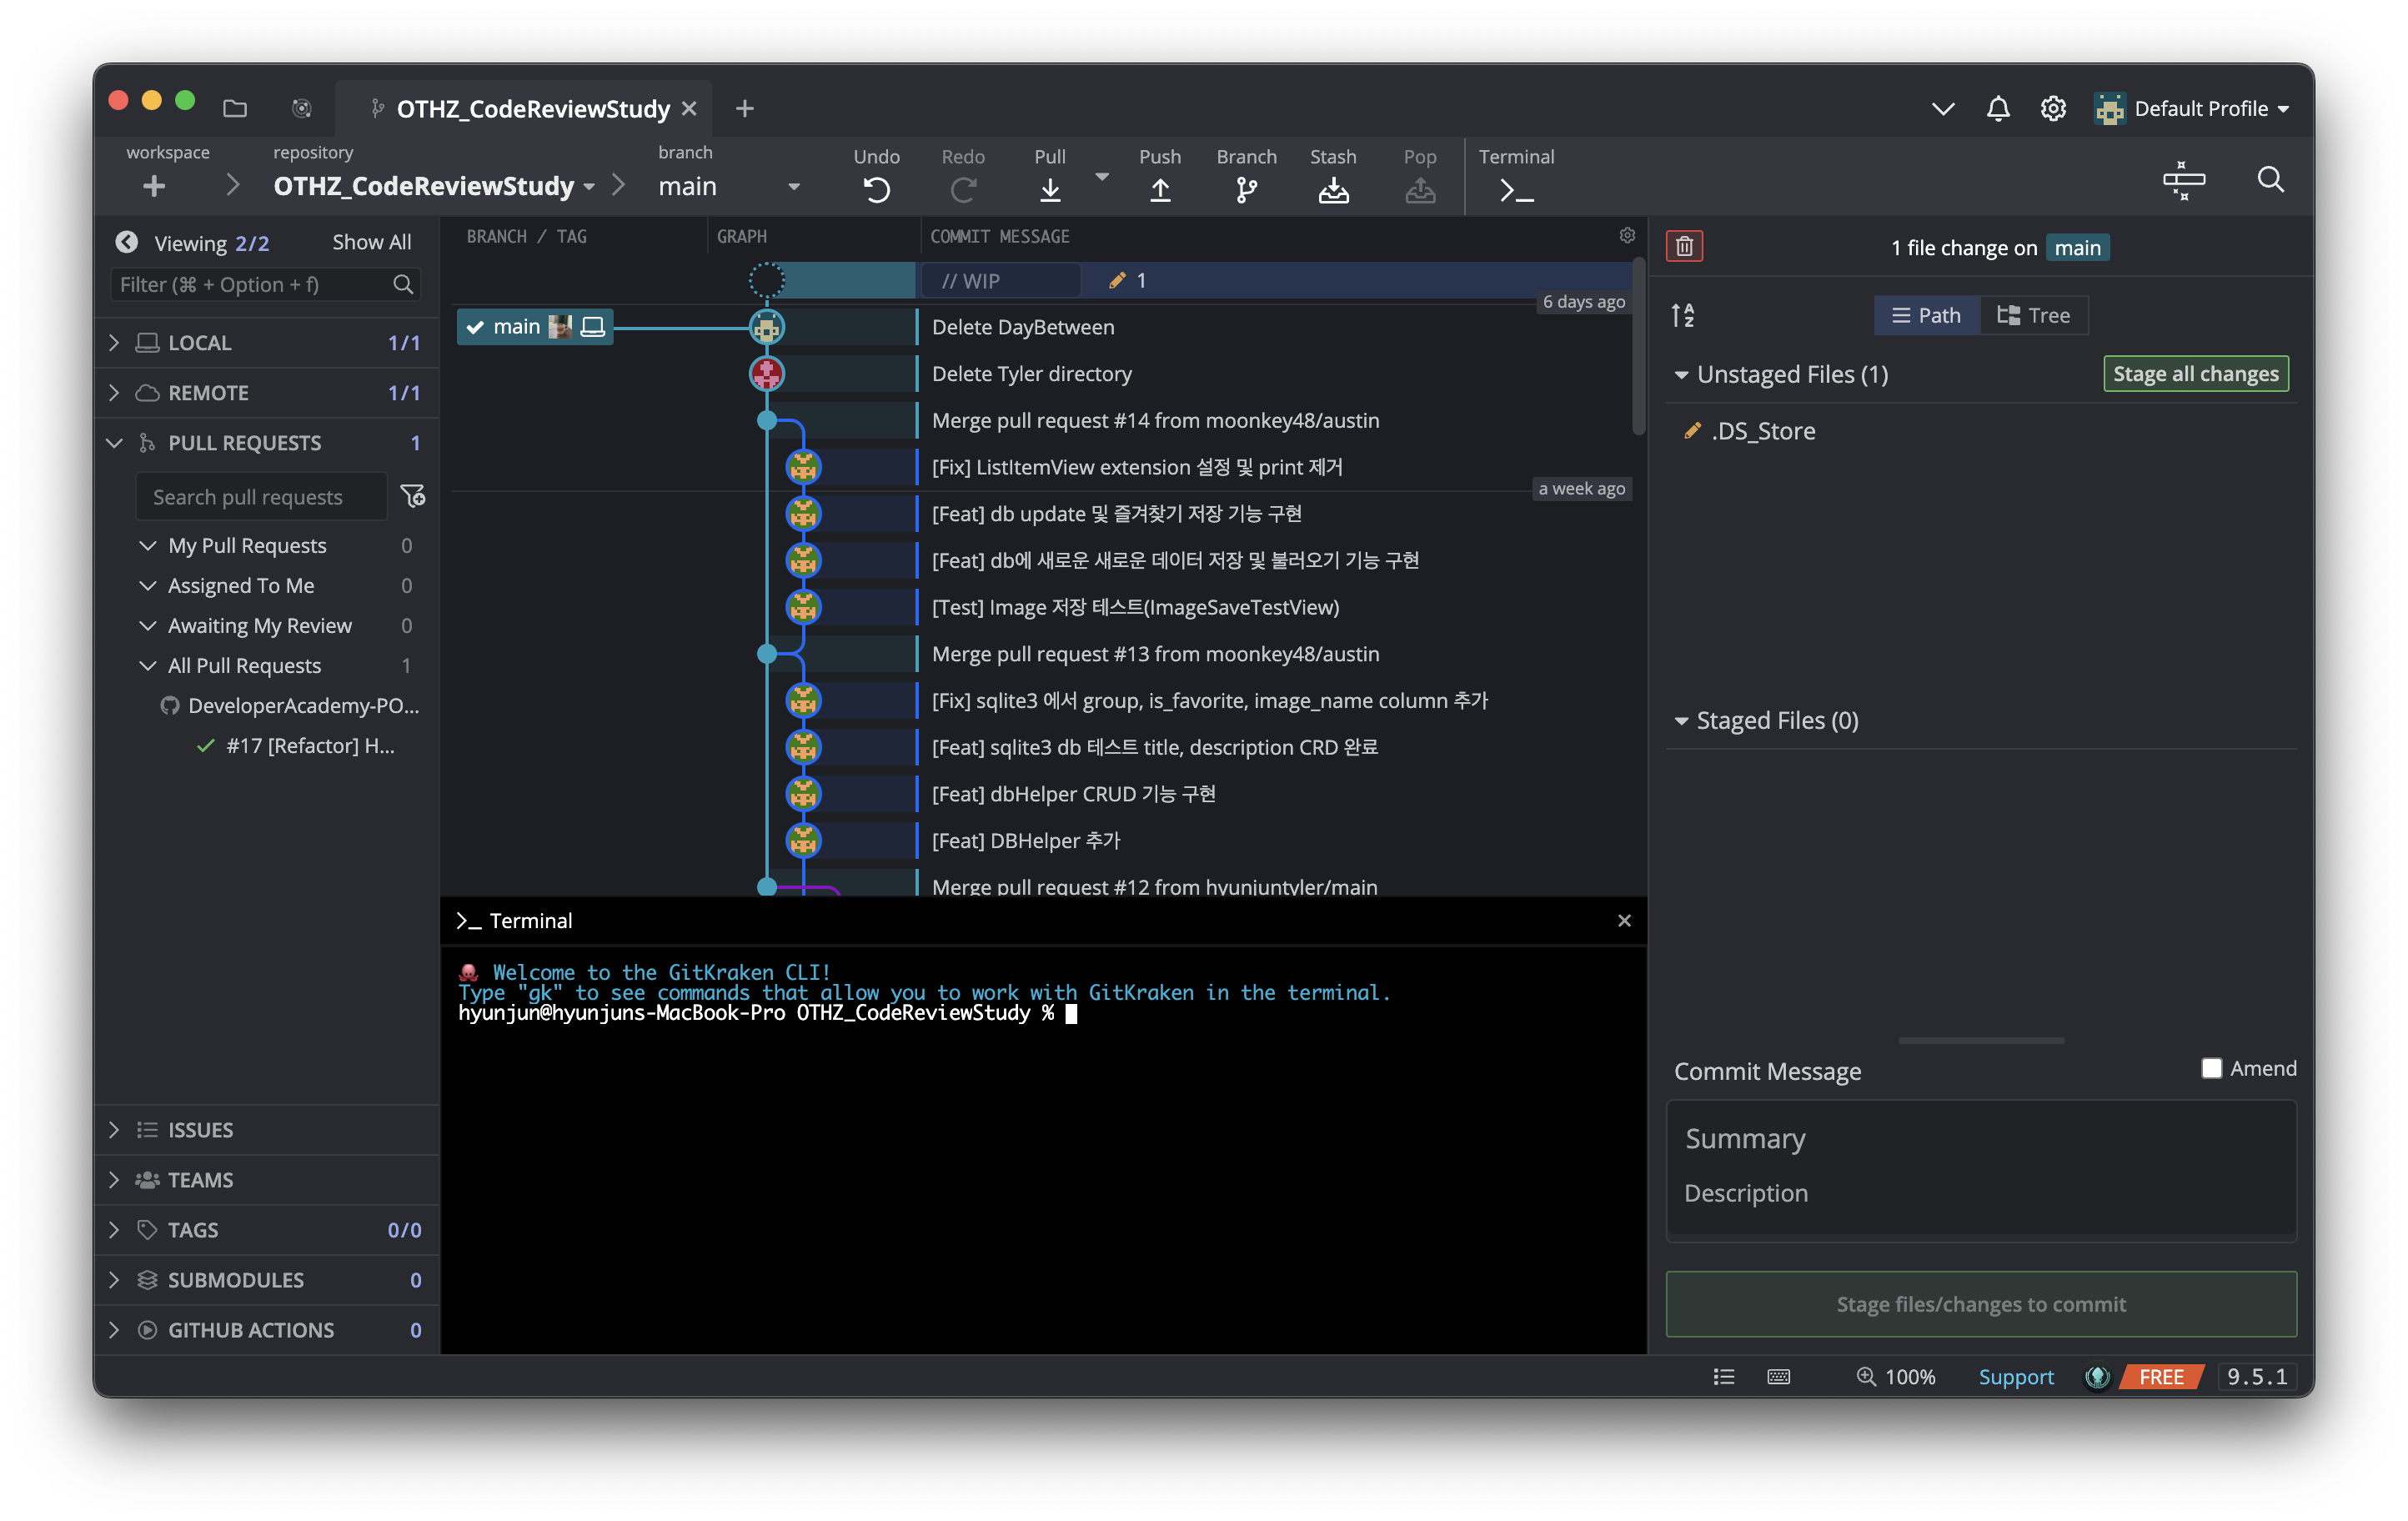Image resolution: width=2408 pixels, height=1521 pixels.
Task: Open search using magnifier icon in toolbar
Action: point(2270,180)
